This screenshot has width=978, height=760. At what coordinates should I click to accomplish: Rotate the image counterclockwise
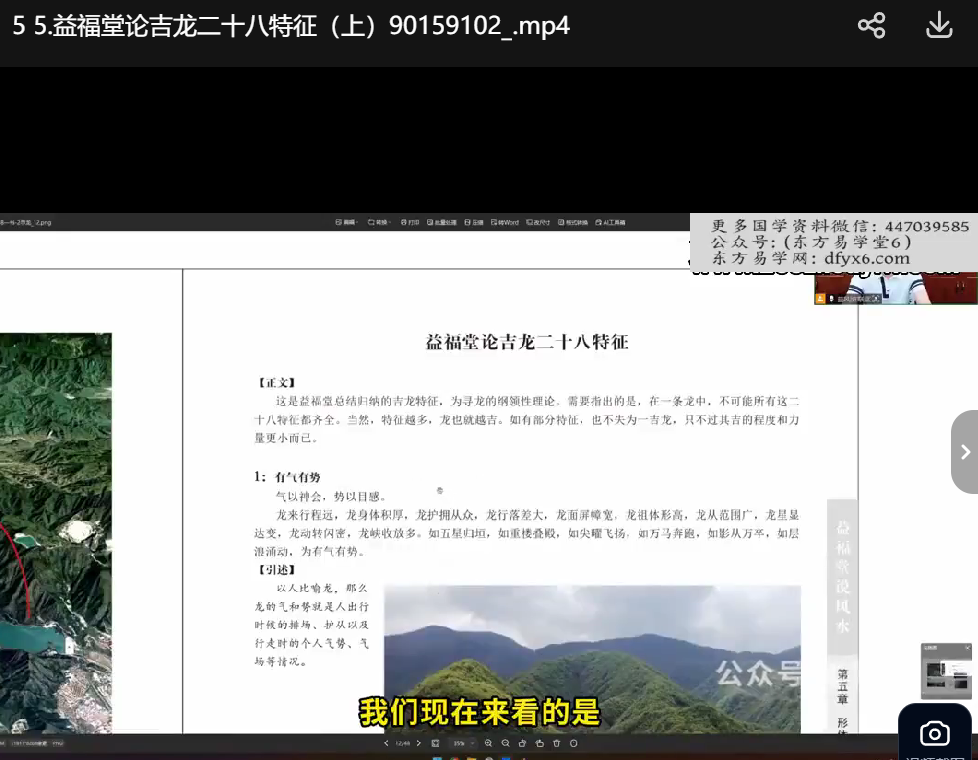point(522,744)
